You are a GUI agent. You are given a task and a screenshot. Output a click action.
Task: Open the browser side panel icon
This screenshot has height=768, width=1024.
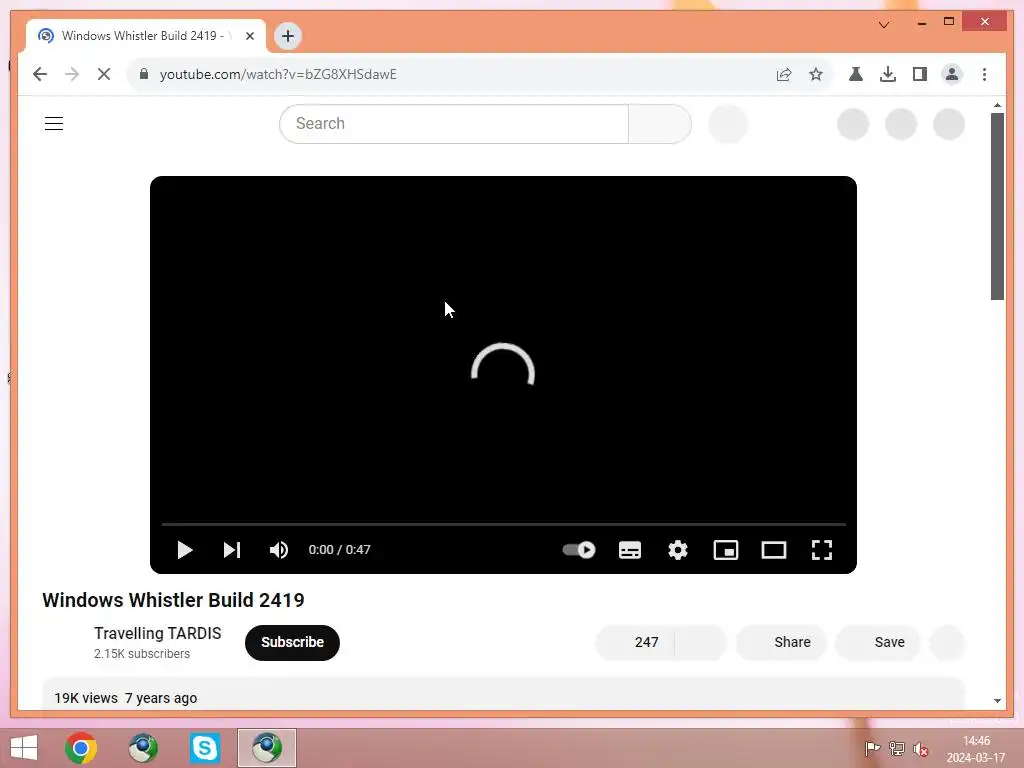(x=920, y=74)
